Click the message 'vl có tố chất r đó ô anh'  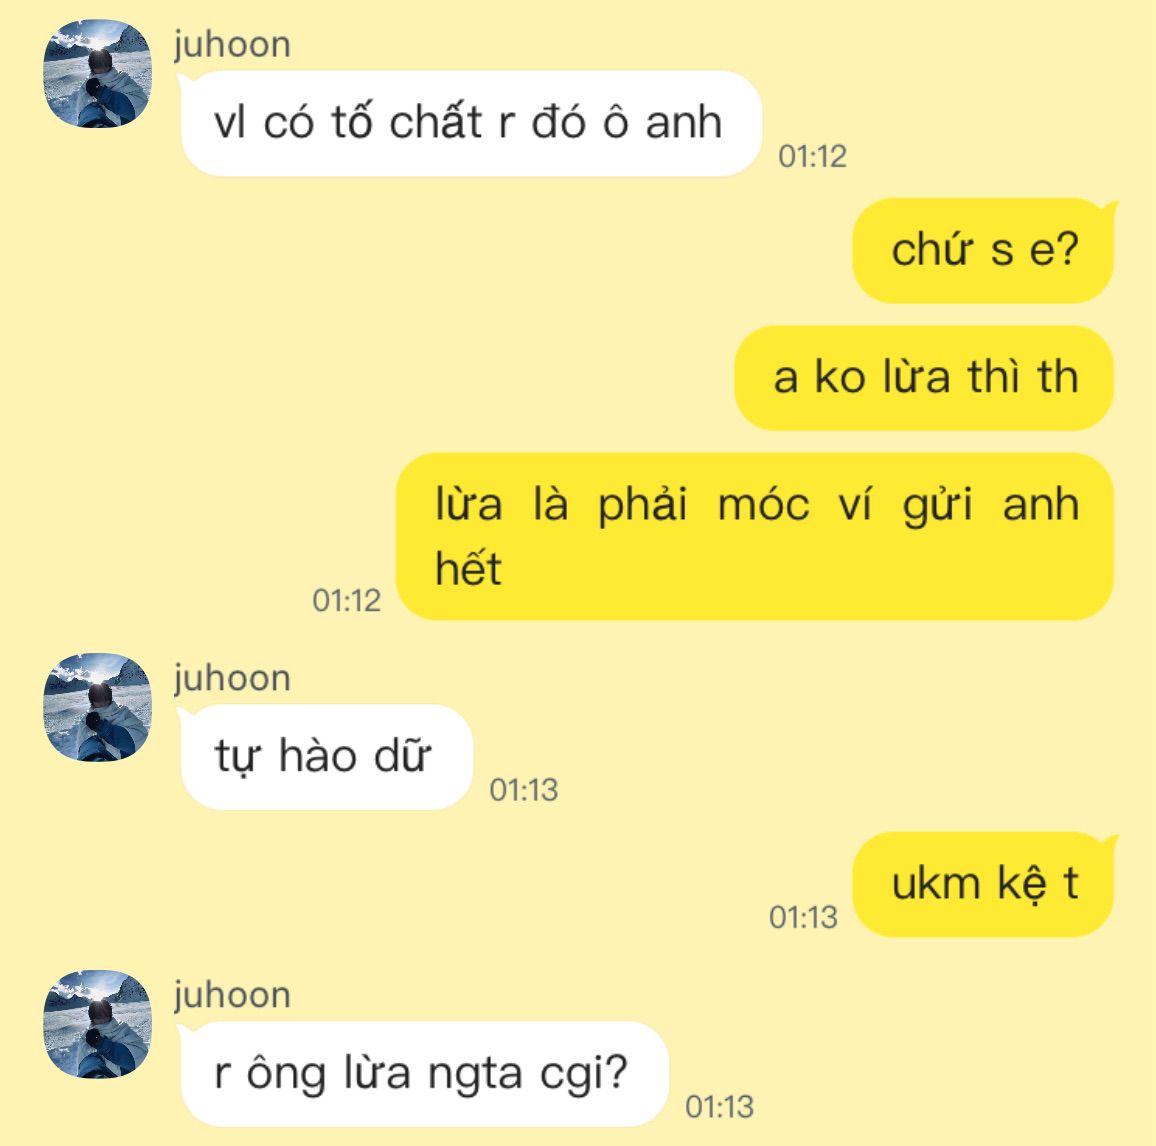point(470,123)
